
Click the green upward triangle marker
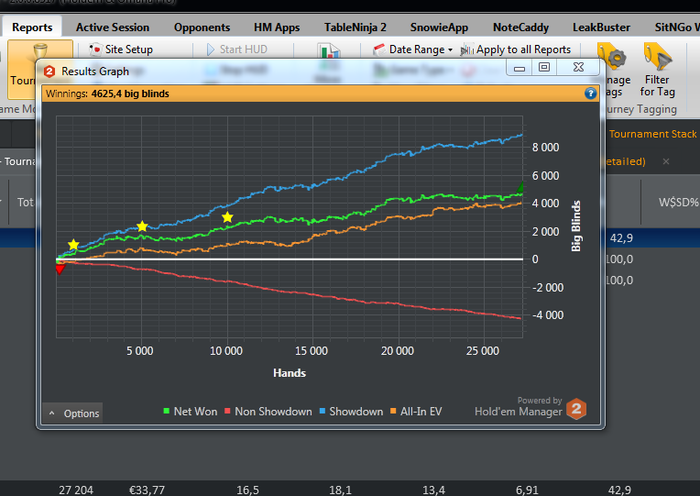coord(520,188)
